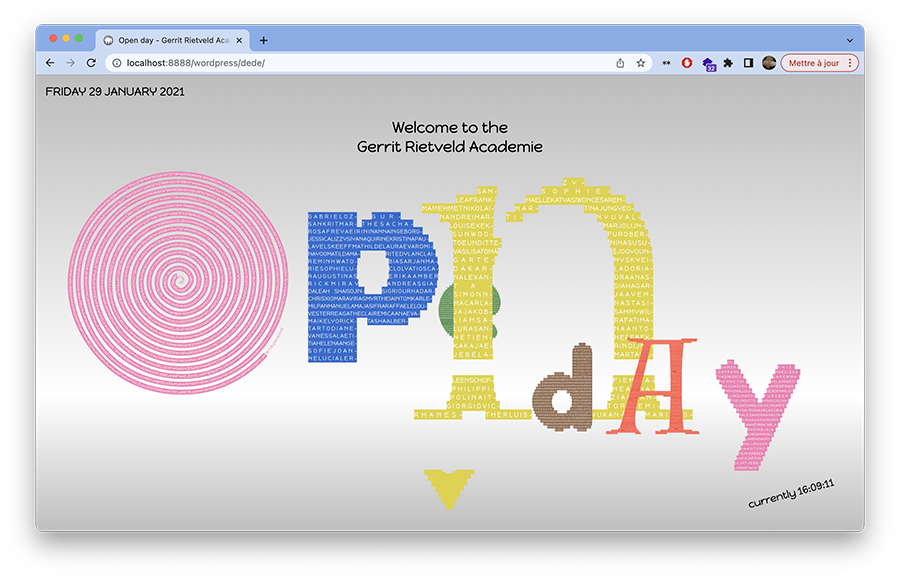This screenshot has width=900, height=579.
Task: Open the Extensions puzzle-piece menu
Action: coord(728,63)
